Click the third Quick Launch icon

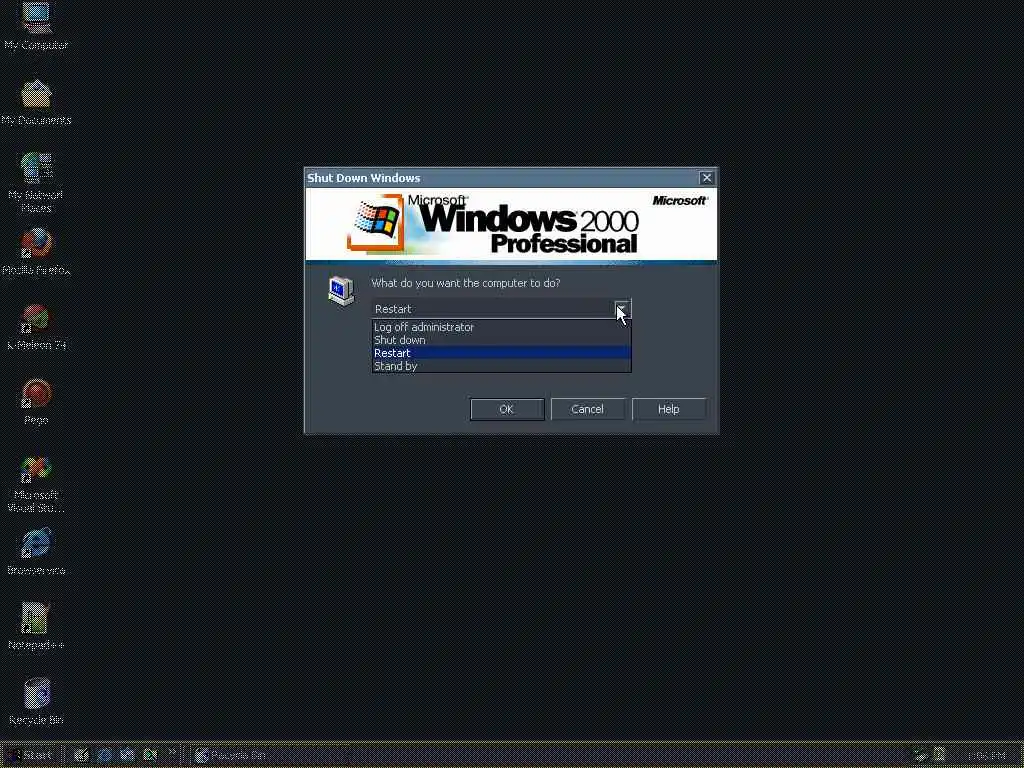[x=127, y=756]
